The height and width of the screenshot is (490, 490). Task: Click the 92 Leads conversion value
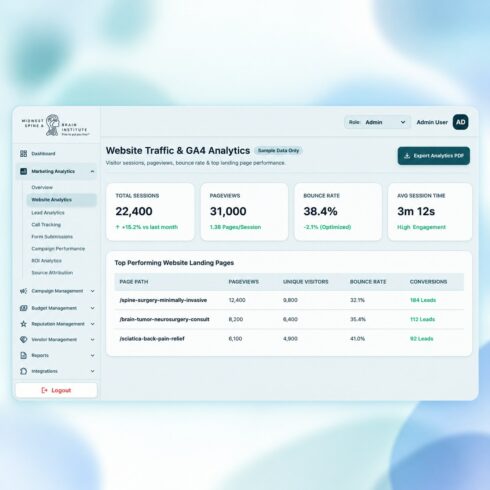(x=421, y=339)
